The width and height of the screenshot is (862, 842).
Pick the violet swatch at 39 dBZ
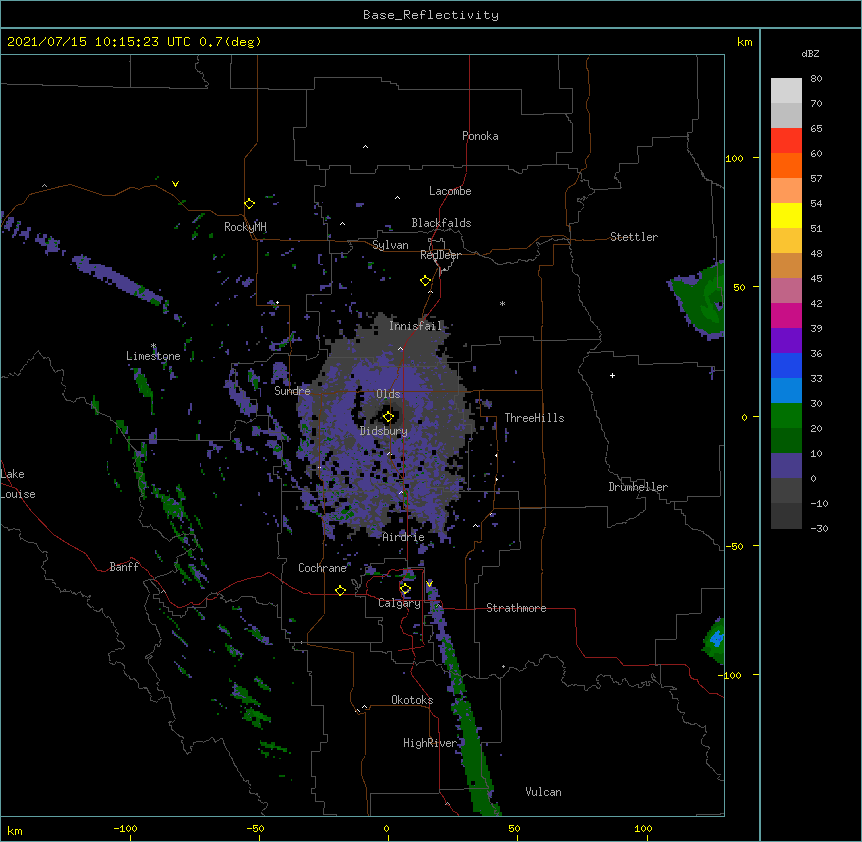[786, 341]
